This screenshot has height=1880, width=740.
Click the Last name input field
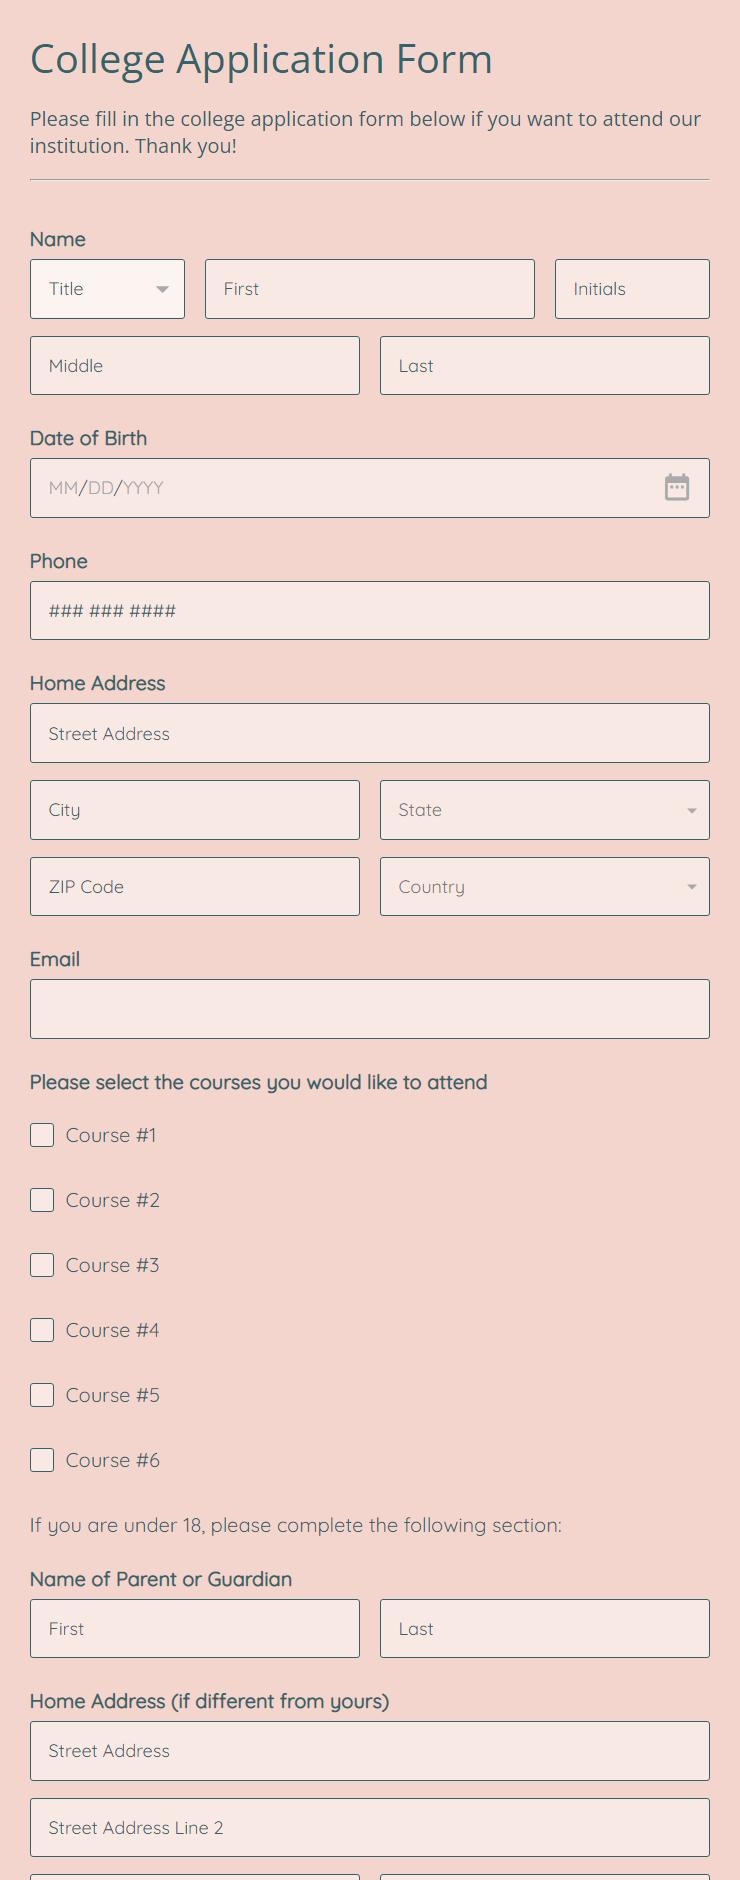pos(544,365)
